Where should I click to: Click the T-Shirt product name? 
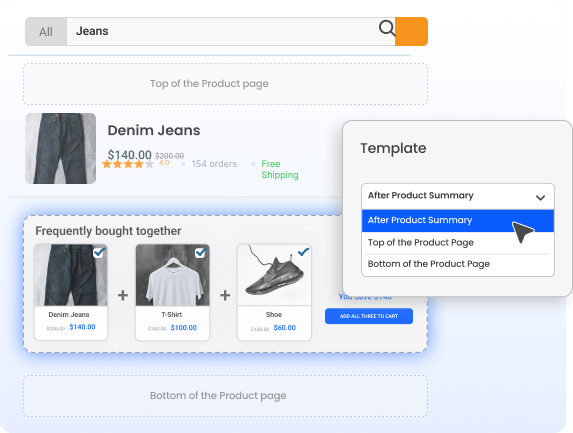click(172, 315)
